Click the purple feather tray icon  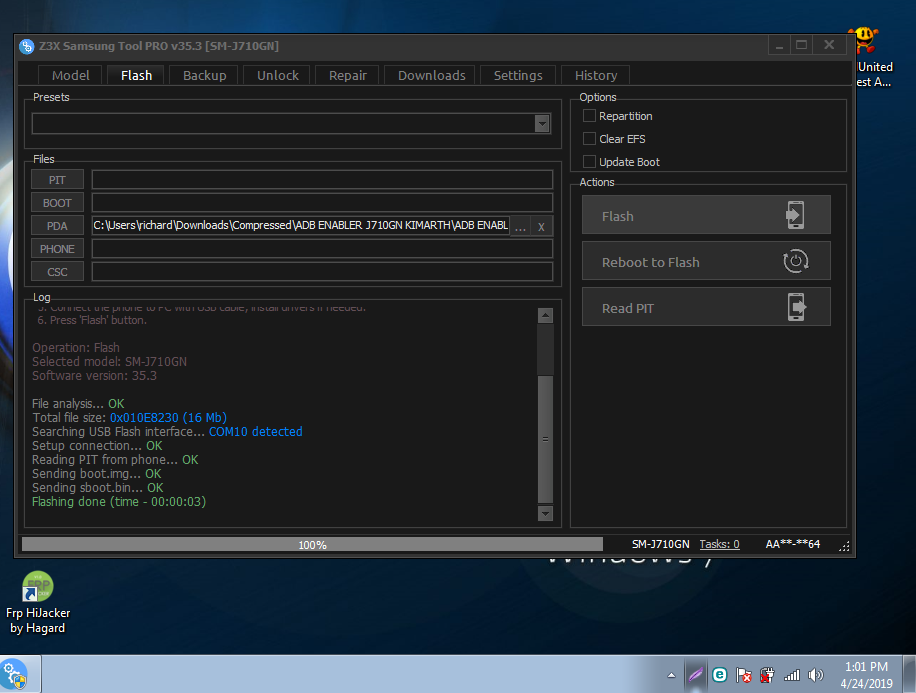[x=695, y=675]
